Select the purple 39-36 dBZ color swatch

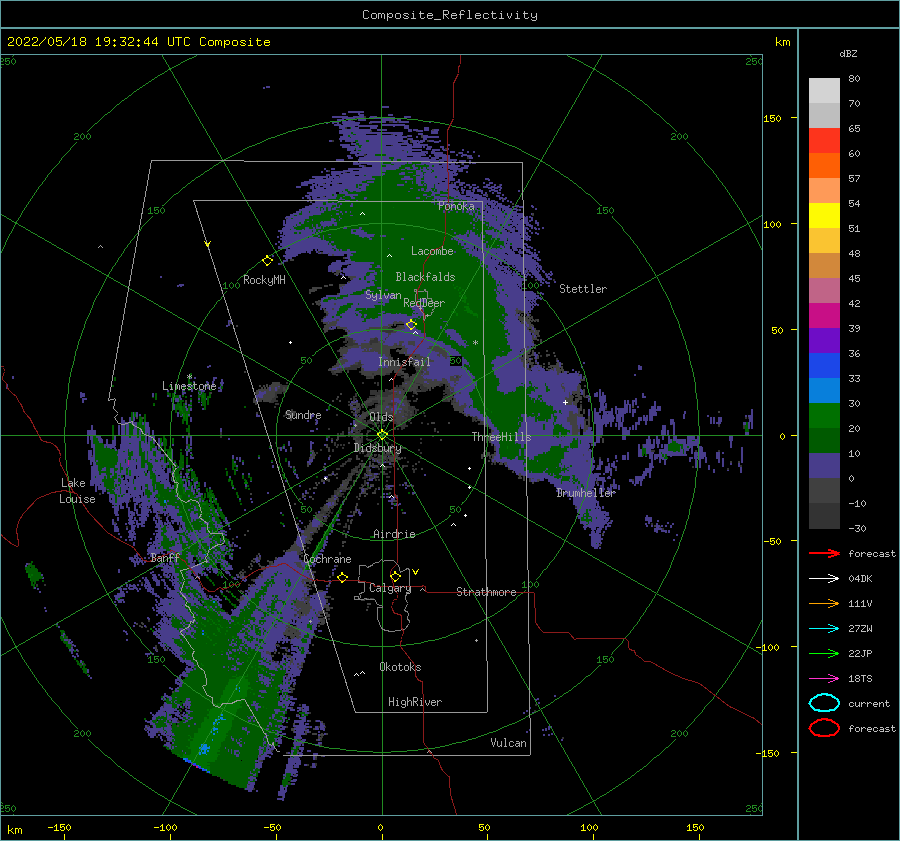[x=824, y=341]
